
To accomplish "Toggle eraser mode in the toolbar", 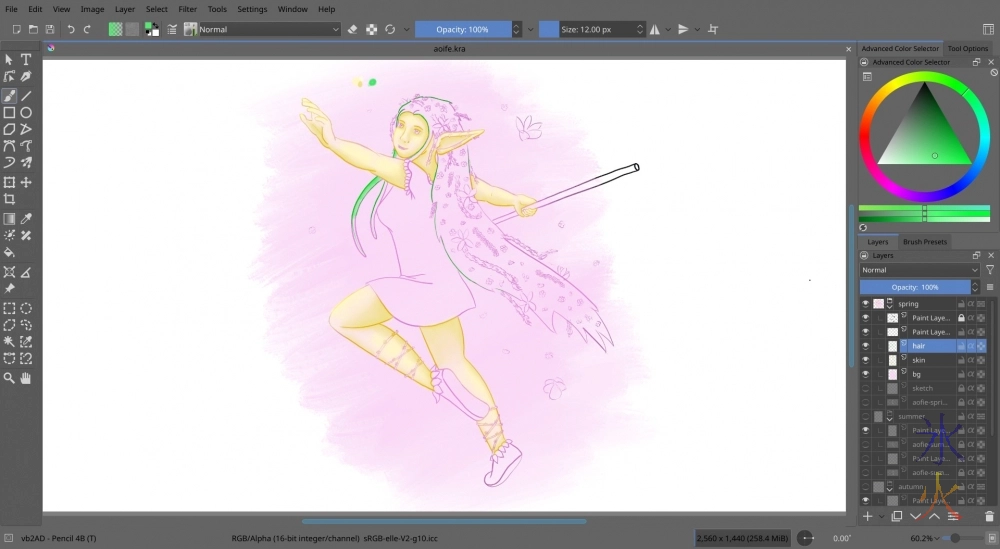I will pos(352,30).
